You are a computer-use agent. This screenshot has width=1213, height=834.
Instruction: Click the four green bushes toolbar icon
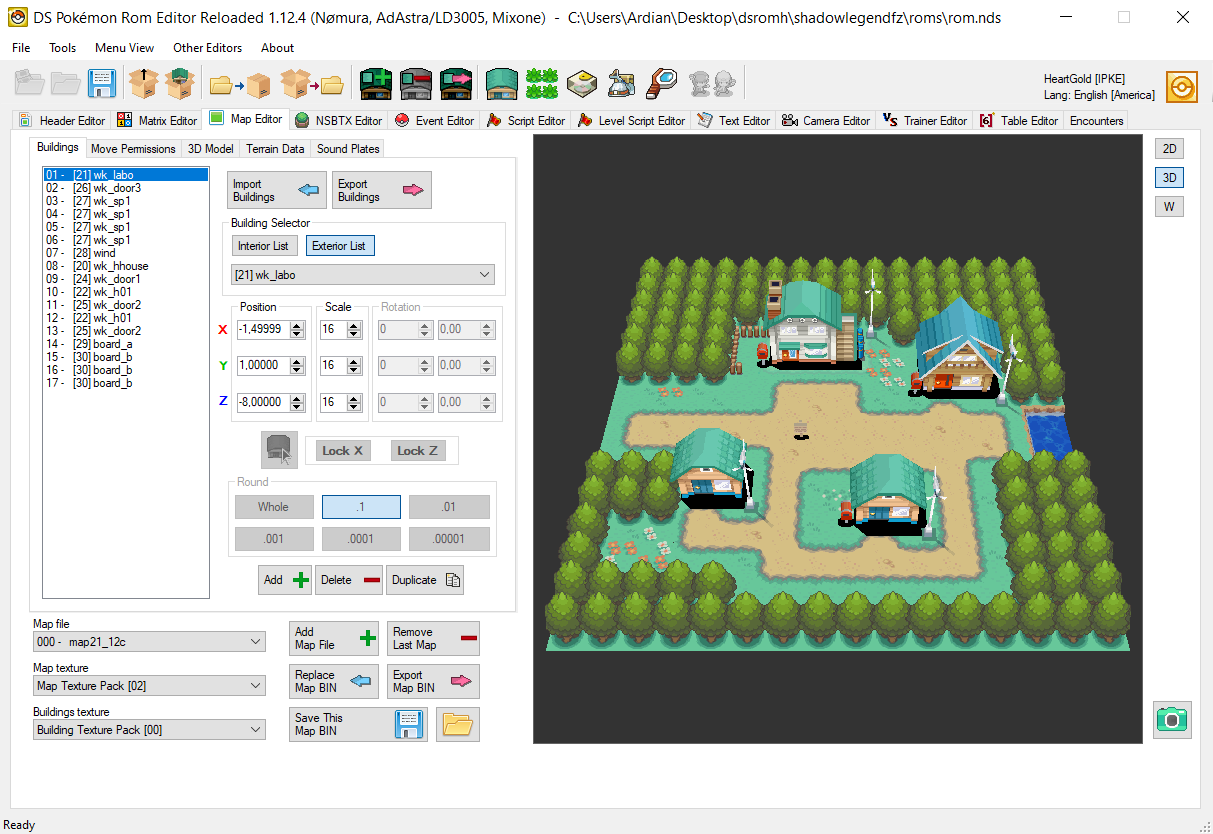[x=542, y=83]
